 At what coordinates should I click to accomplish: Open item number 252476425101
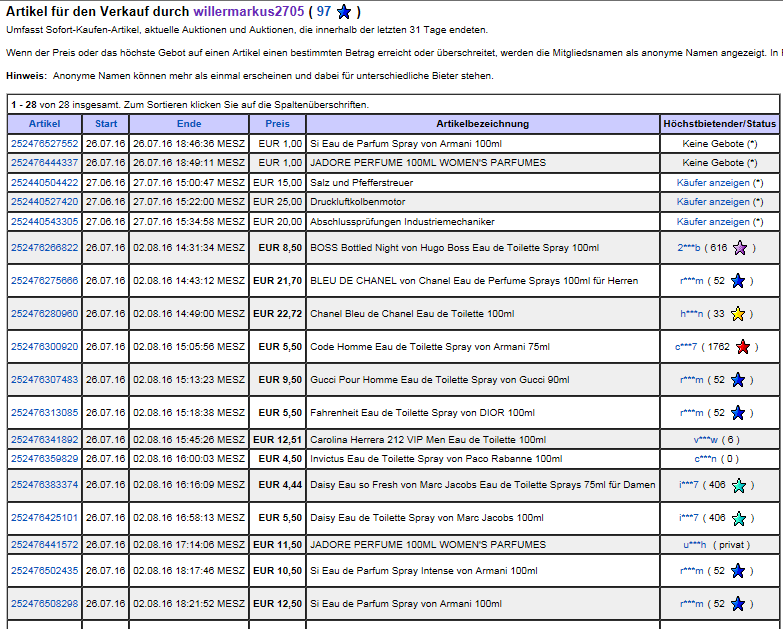44,518
